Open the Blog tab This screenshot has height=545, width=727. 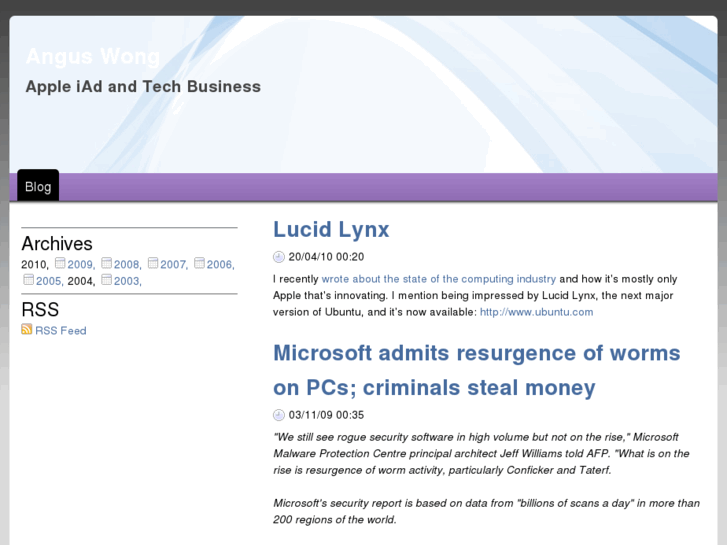38,186
